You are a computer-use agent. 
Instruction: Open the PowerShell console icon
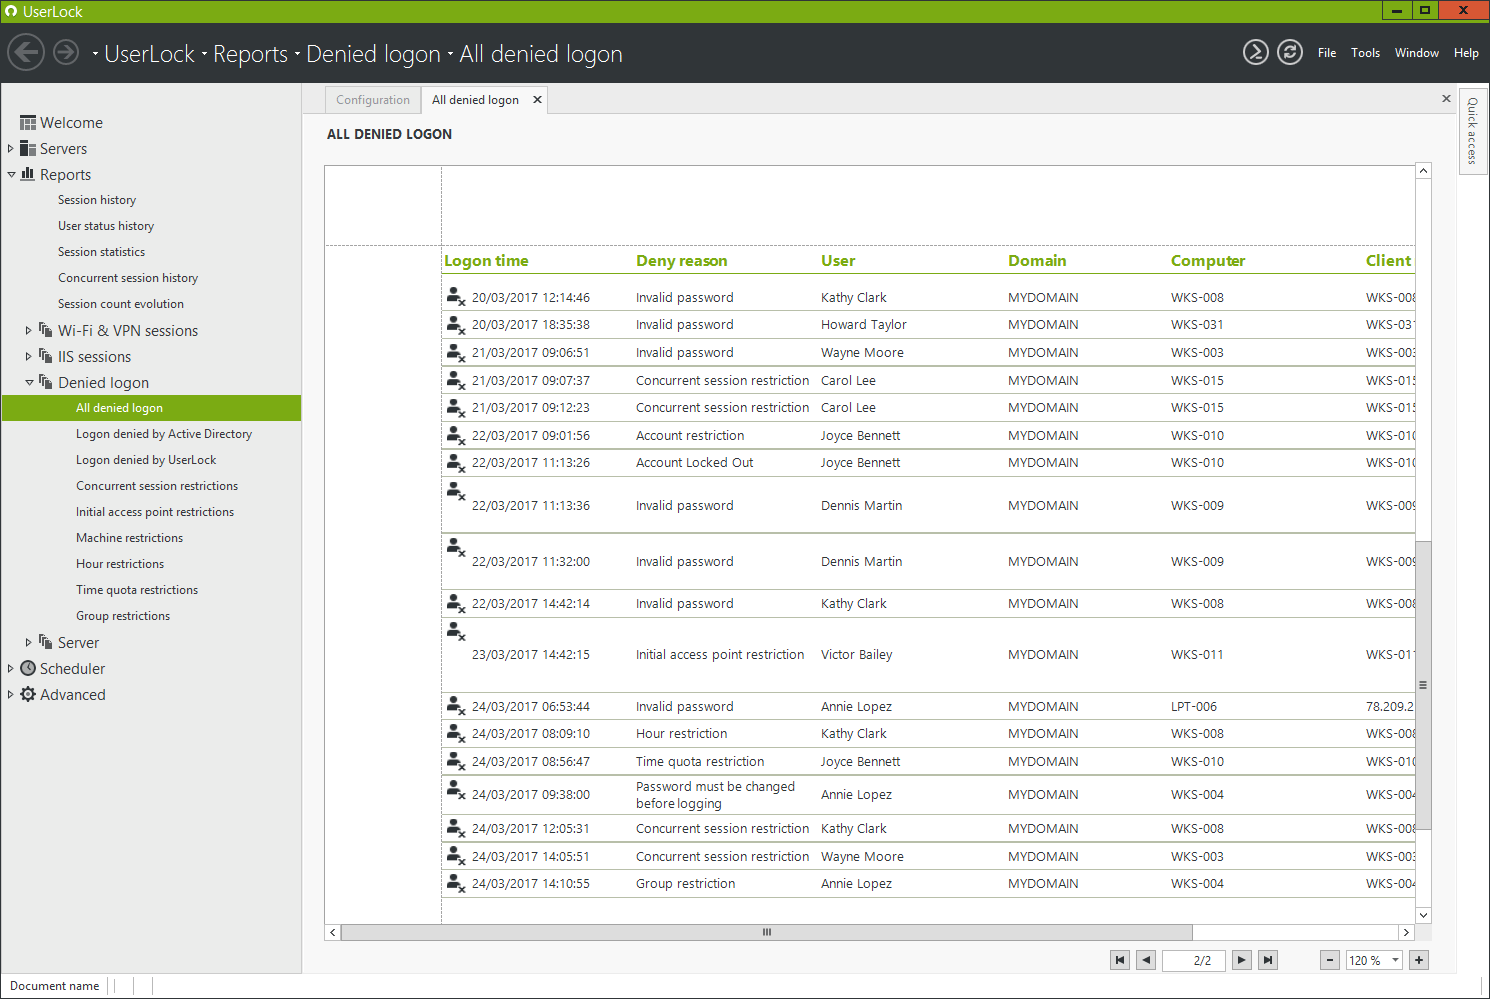(1256, 52)
